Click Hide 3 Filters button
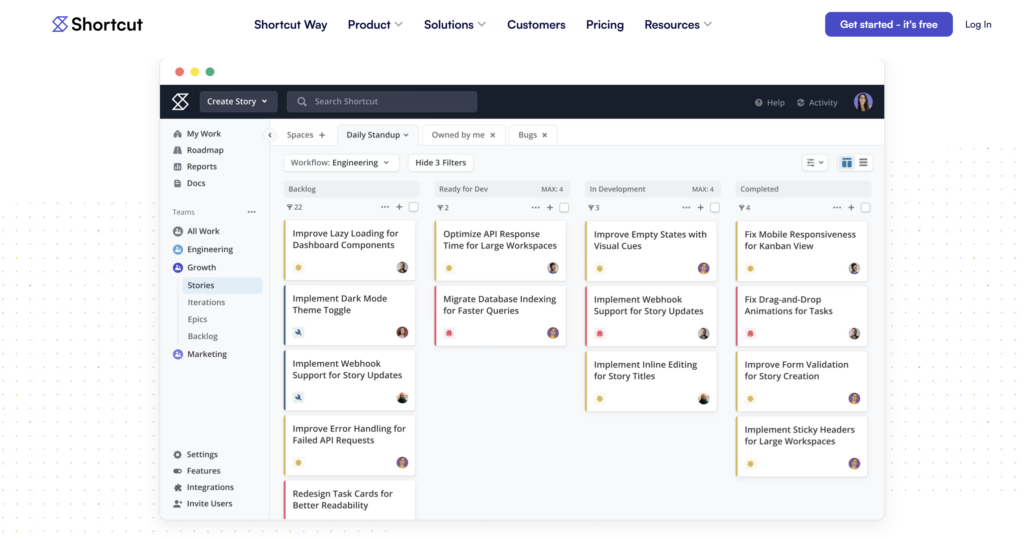Viewport: 1024px width, 539px height. pos(441,163)
